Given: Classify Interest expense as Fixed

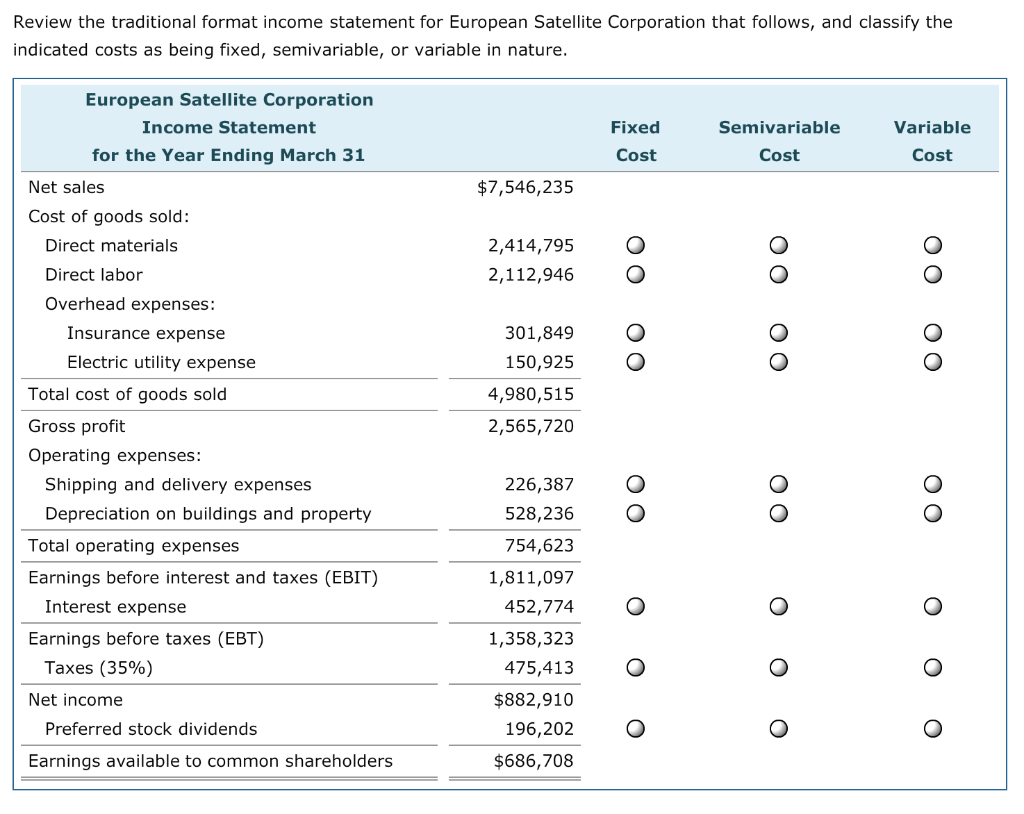Looking at the screenshot, I should [x=636, y=606].
